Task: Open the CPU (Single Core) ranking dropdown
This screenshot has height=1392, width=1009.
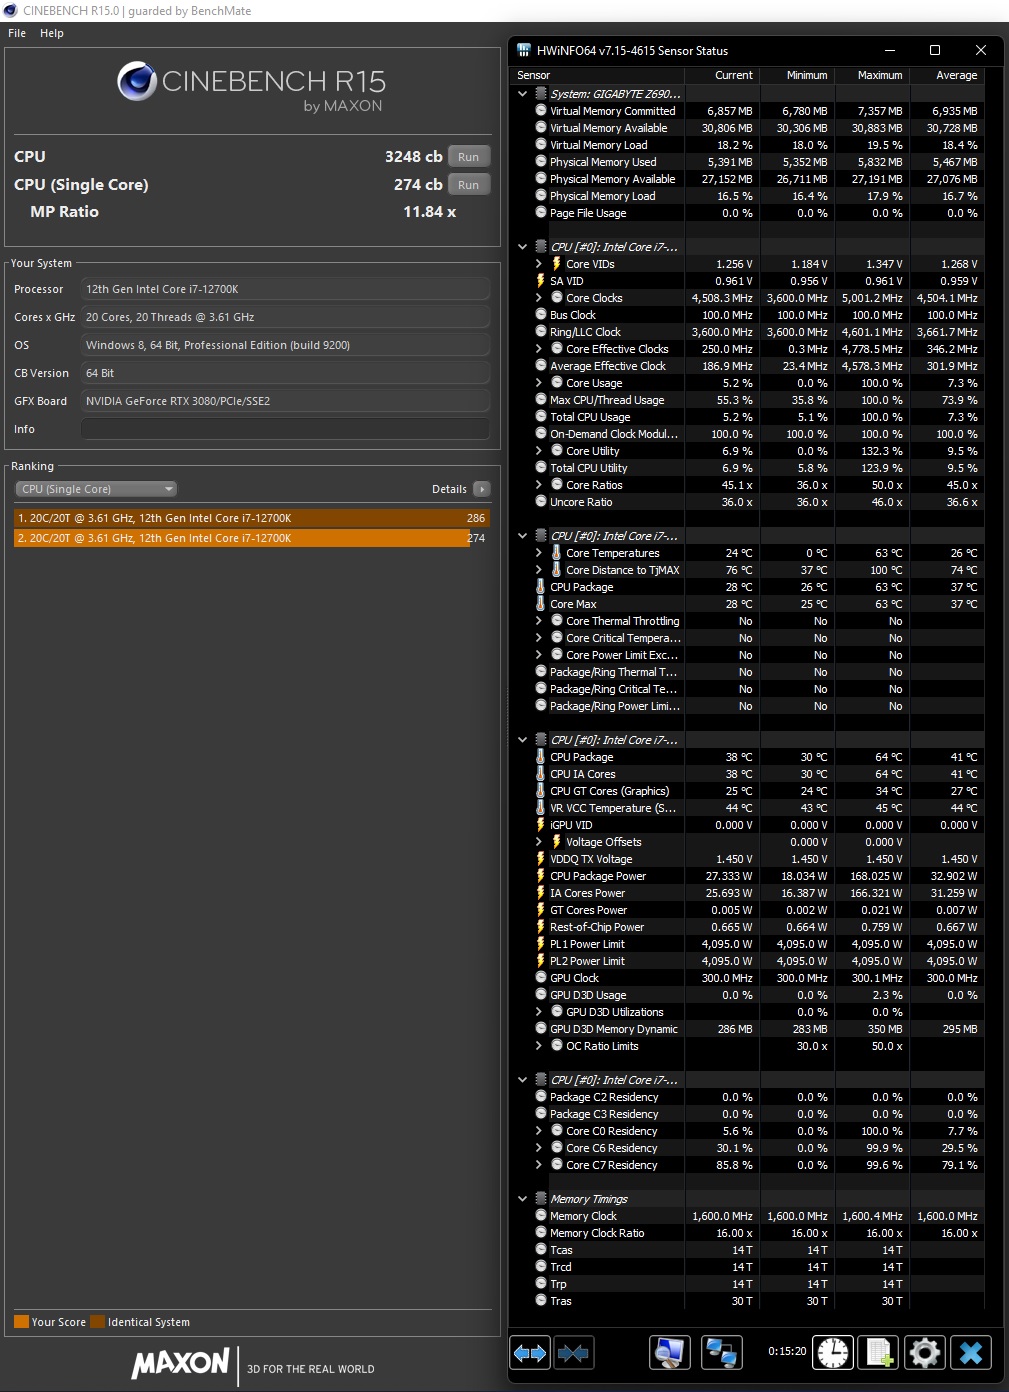Action: coord(96,489)
